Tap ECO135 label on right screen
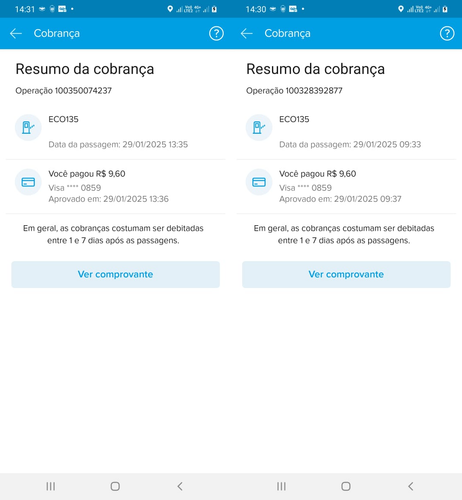Image resolution: width=462 pixels, height=500 pixels. click(x=294, y=119)
